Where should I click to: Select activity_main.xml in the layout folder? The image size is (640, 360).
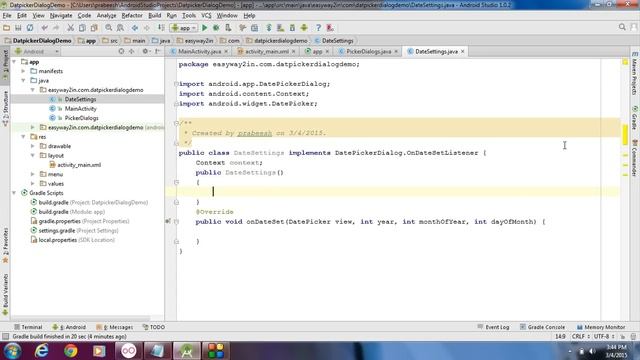pos(79,165)
